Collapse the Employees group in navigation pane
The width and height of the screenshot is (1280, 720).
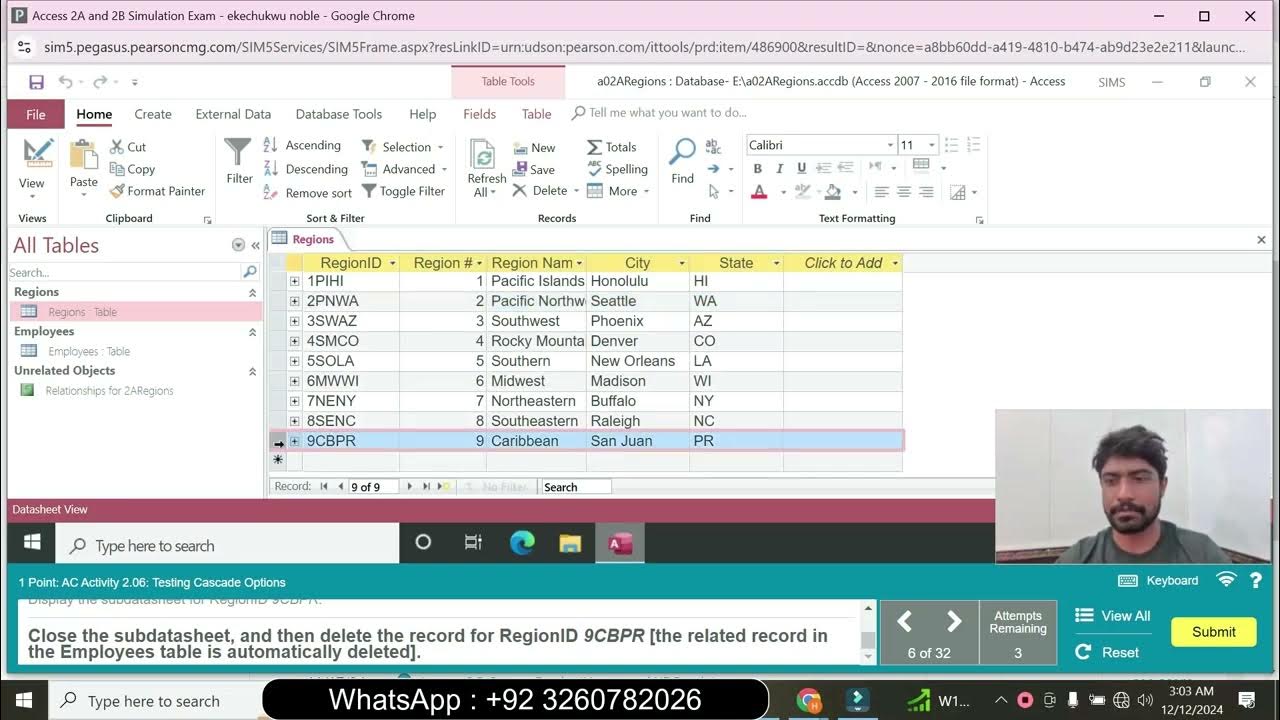(252, 331)
